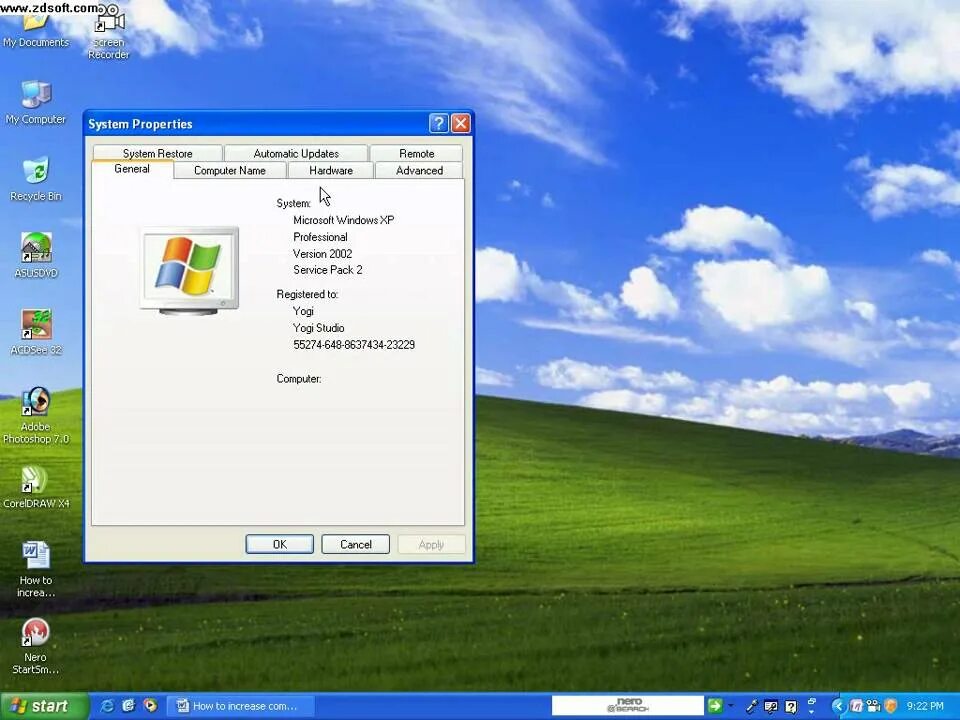Open the language bar options arrow
The image size is (960, 720).
click(x=811, y=711)
